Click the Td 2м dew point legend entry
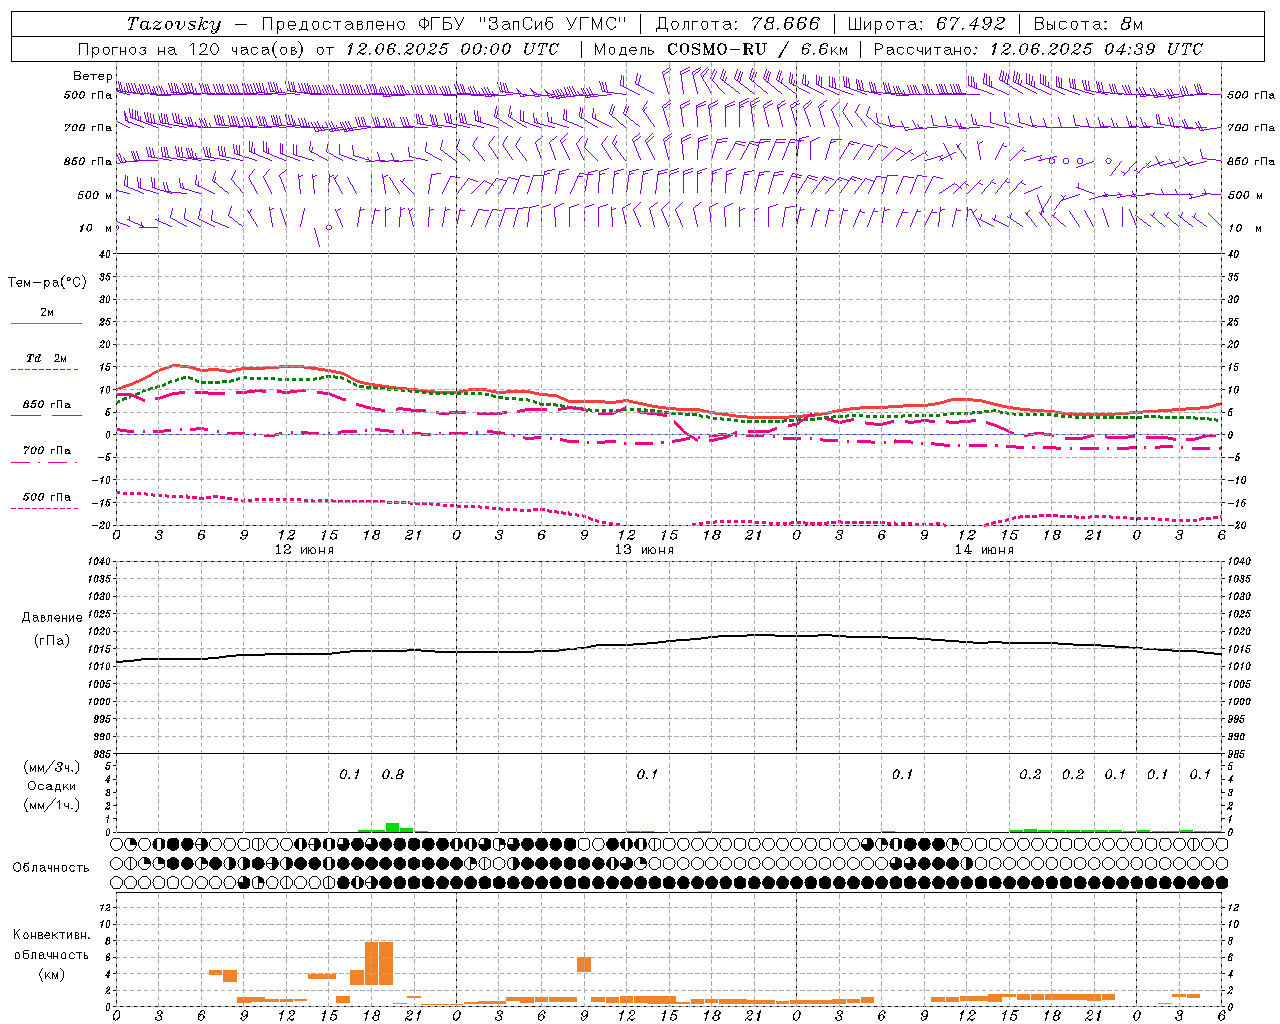 pyautogui.click(x=47, y=358)
